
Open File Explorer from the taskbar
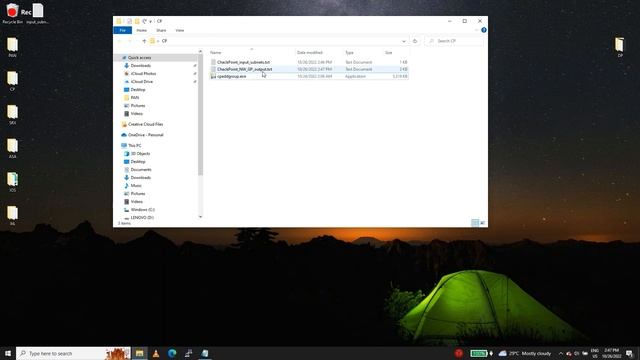[139, 353]
